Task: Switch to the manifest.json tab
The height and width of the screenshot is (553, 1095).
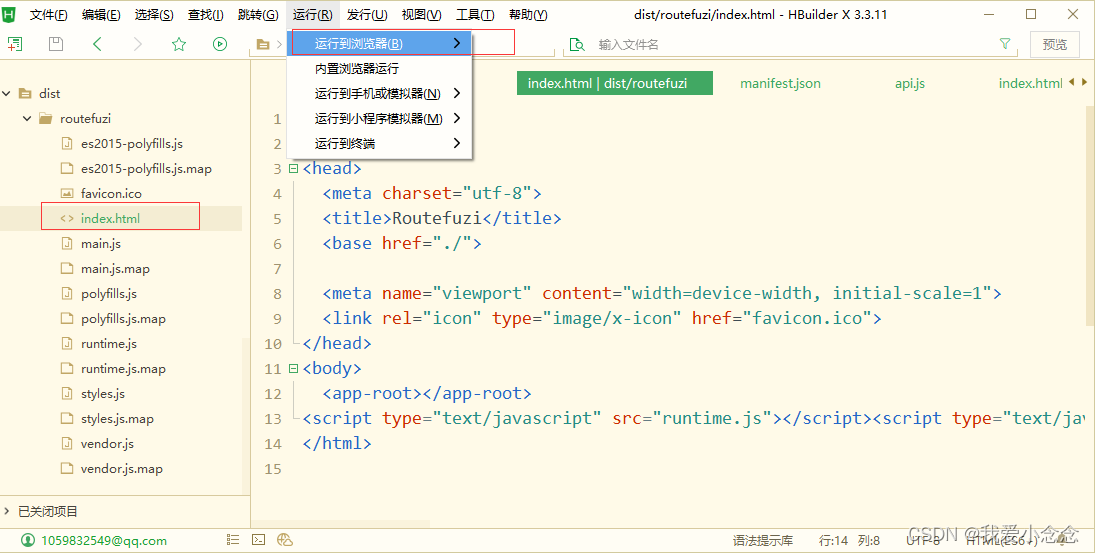Action: pos(780,83)
